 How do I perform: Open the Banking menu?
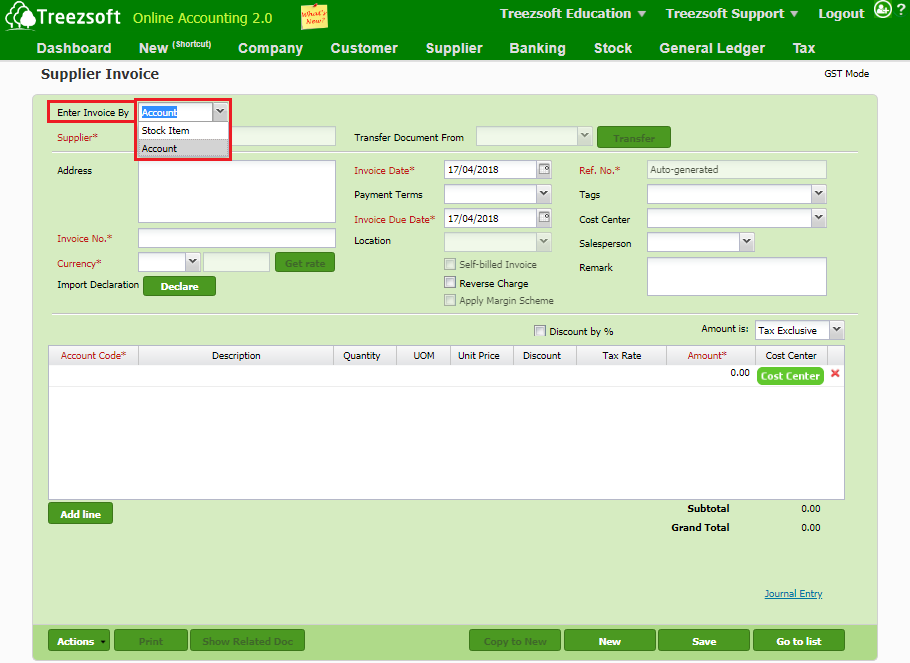pos(537,48)
